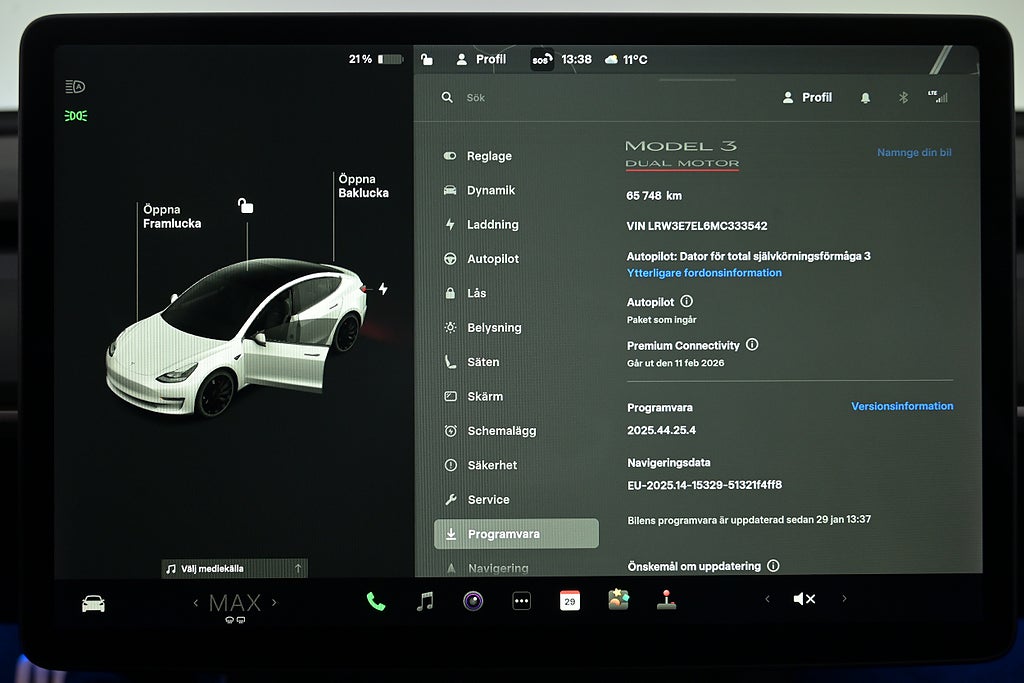
Task: Select Laddning in the settings menu
Action: (492, 225)
